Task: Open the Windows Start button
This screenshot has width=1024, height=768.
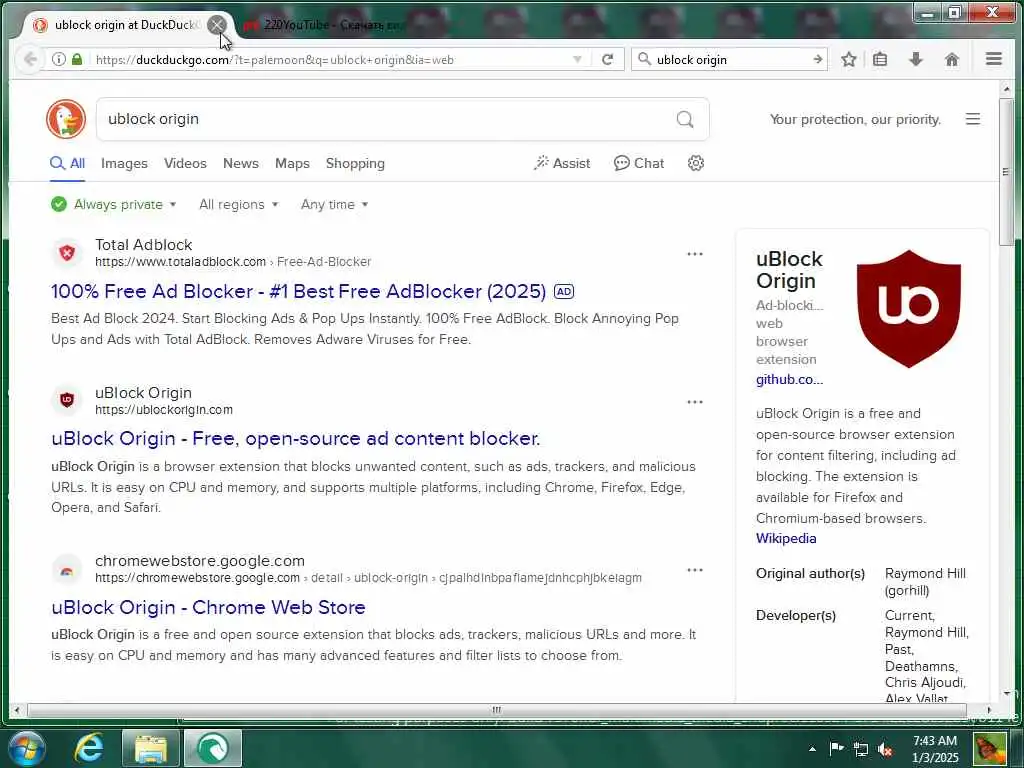Action: click(x=25, y=748)
